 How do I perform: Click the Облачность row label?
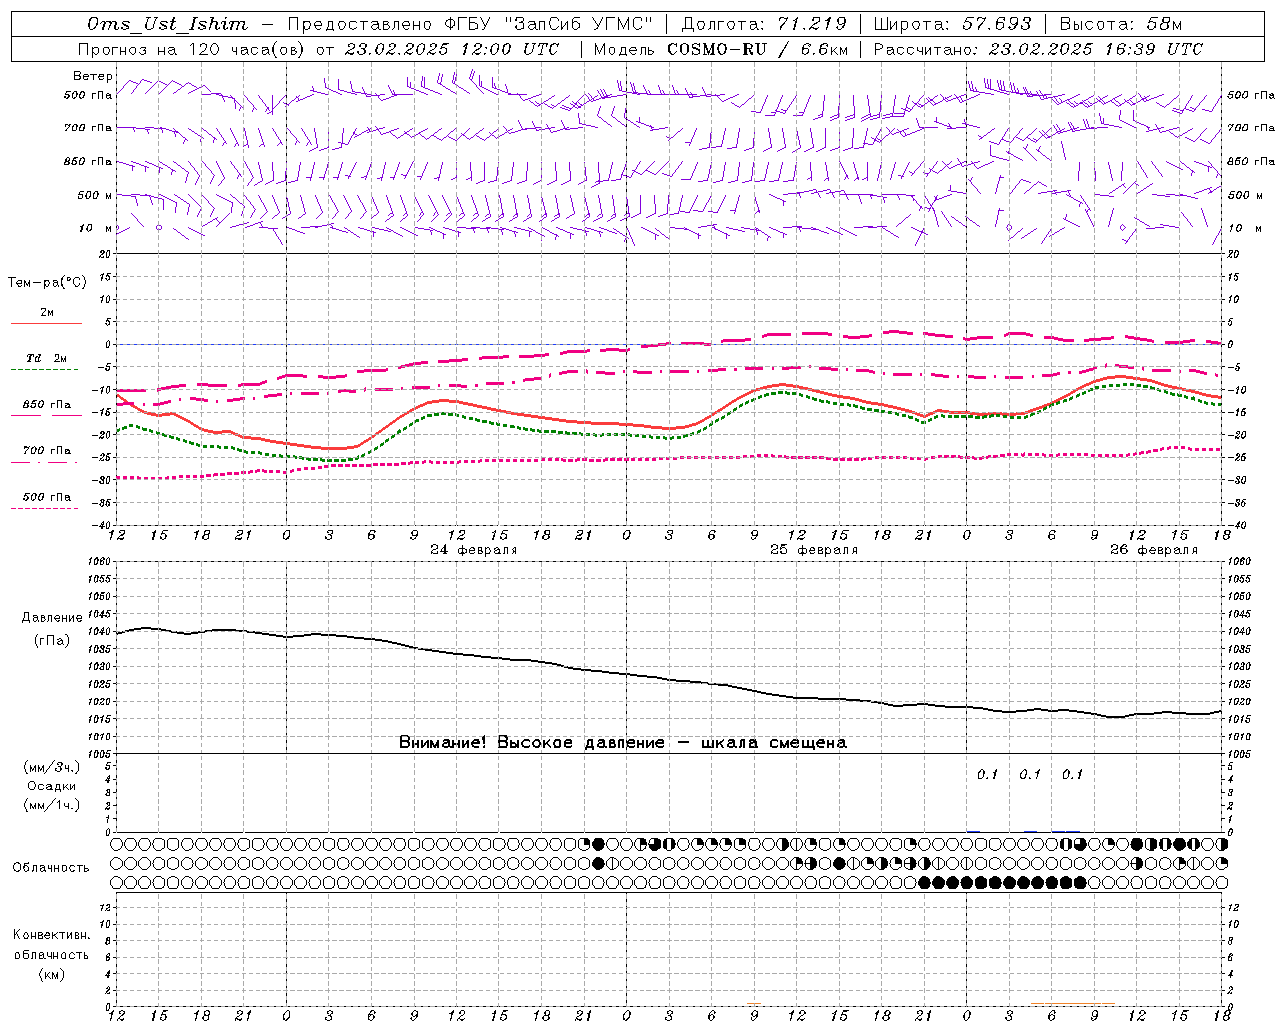[51, 867]
